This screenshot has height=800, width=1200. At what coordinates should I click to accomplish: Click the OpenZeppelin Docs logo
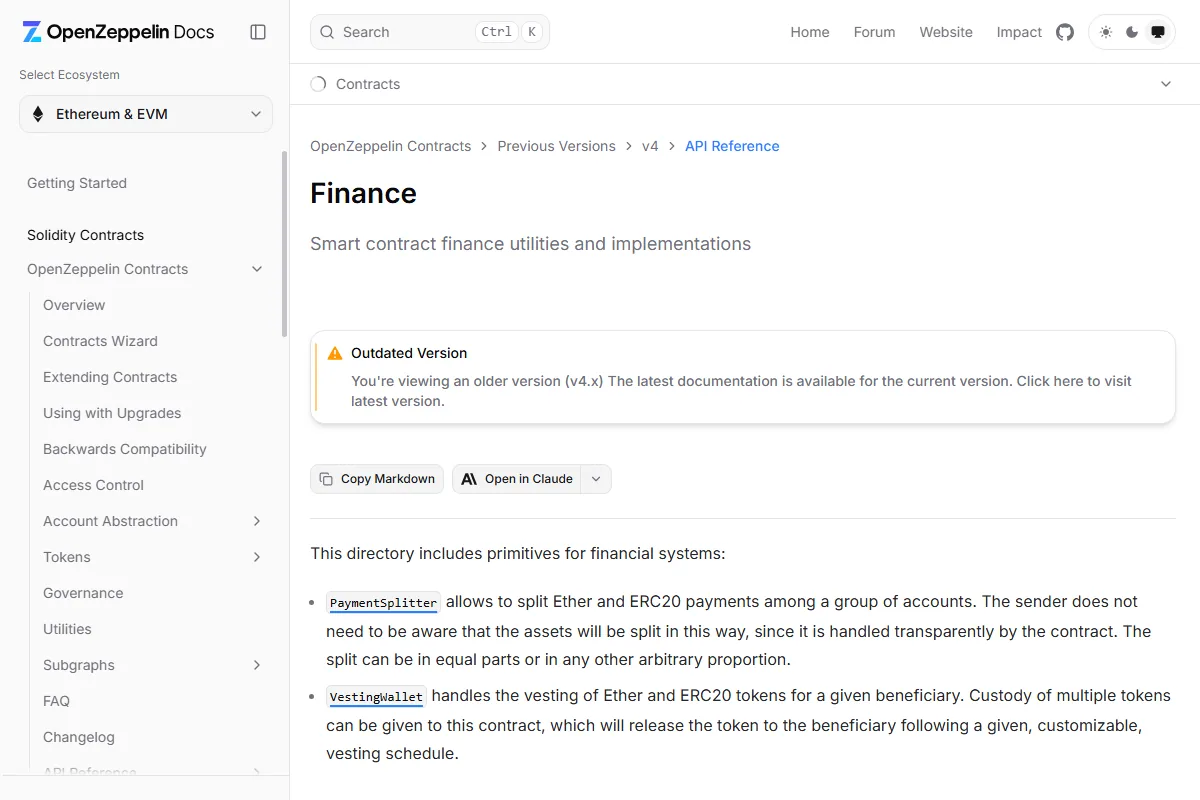coord(118,32)
